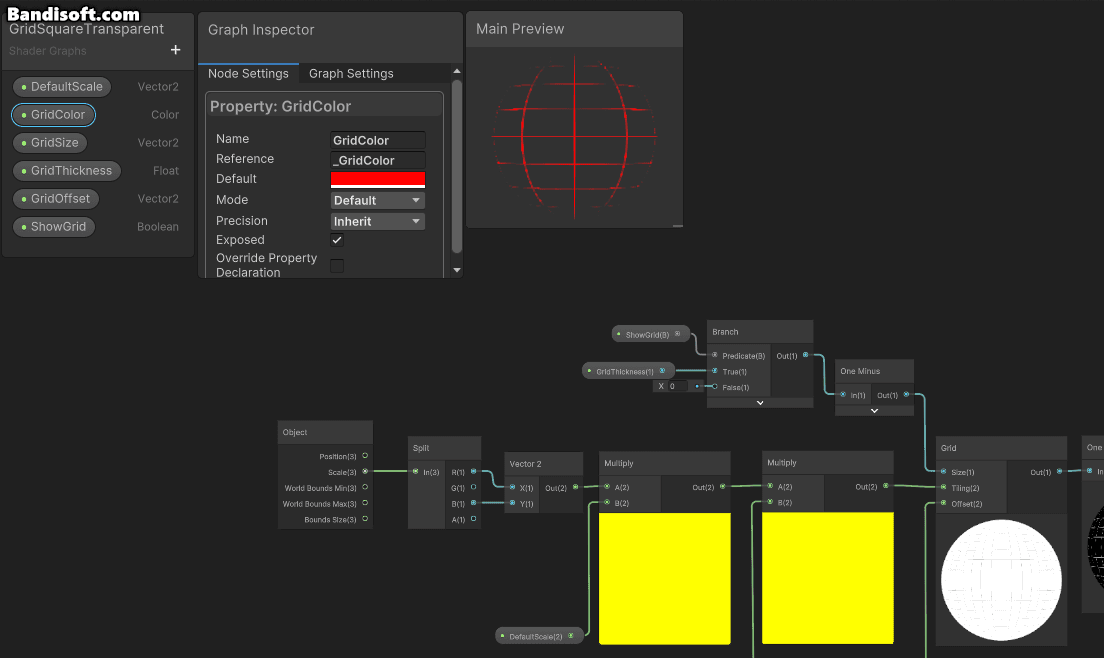This screenshot has height=658, width=1104.
Task: Click Graph Inspector scroll up arrow
Action: tap(457, 71)
